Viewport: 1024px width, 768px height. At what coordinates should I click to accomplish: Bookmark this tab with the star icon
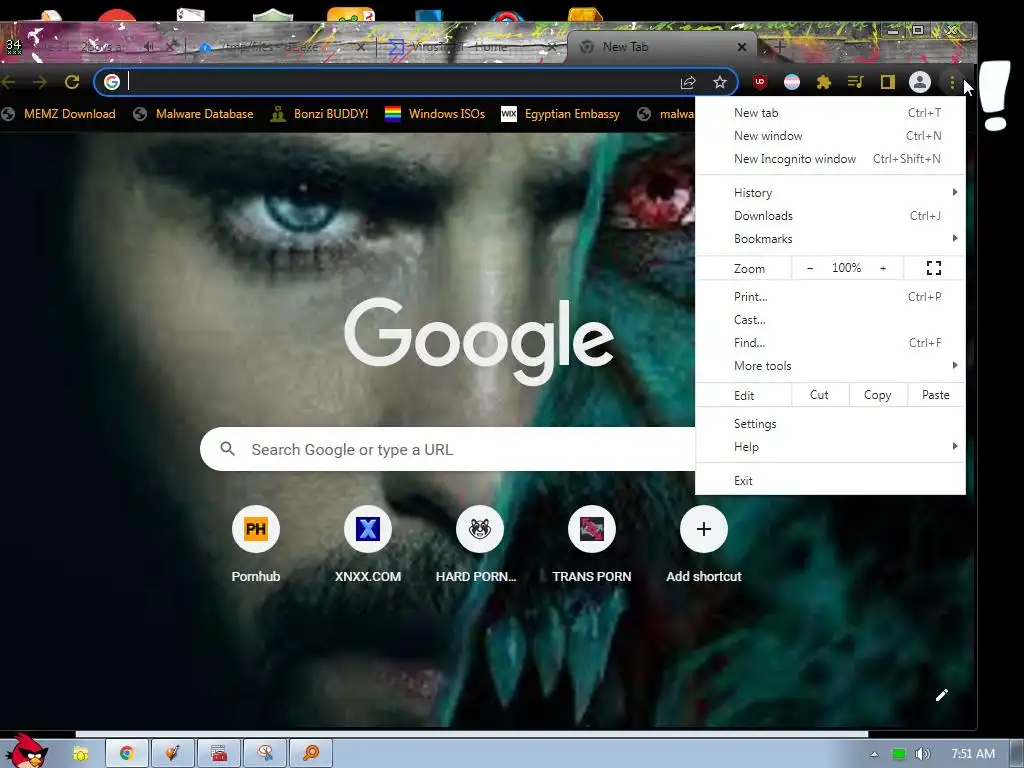(x=720, y=82)
